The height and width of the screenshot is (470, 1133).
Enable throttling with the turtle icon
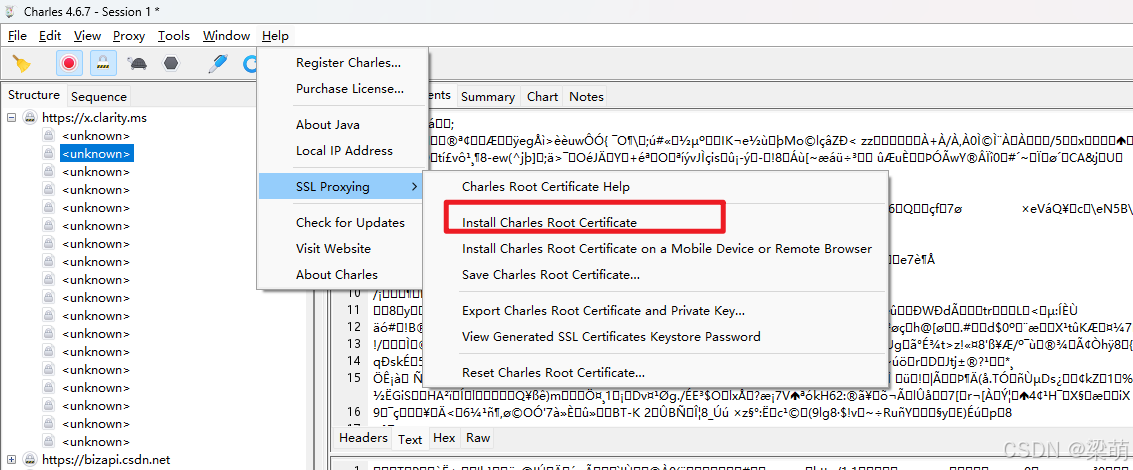tap(138, 64)
